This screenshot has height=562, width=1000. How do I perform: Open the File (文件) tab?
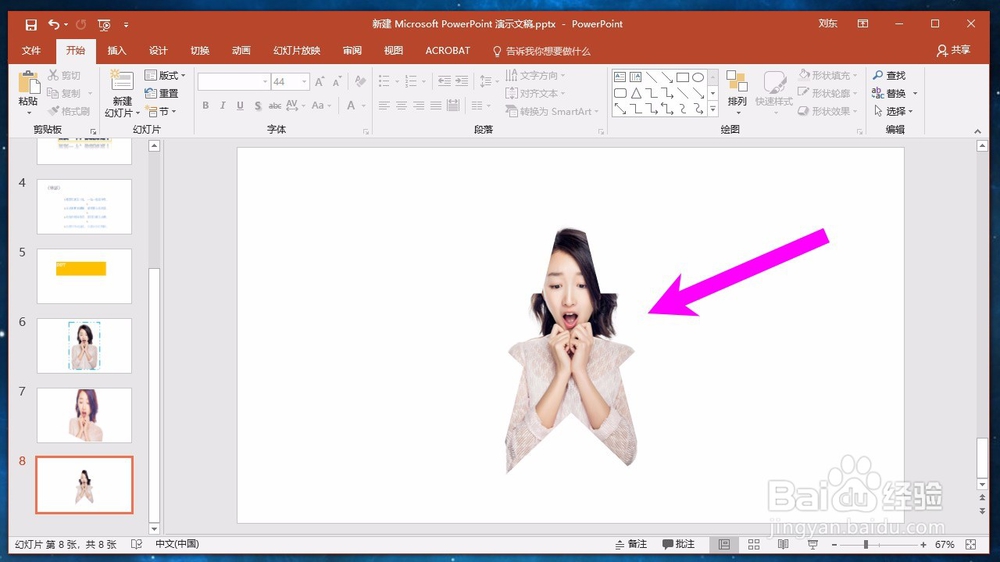(x=31, y=50)
